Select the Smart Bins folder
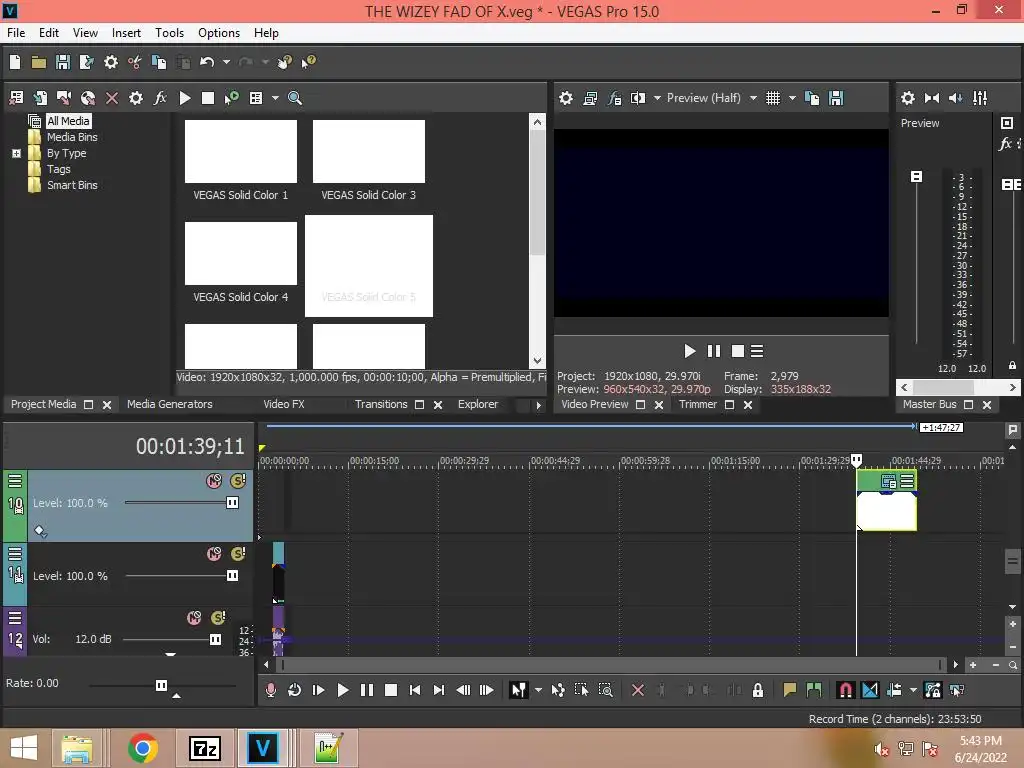 [72, 185]
